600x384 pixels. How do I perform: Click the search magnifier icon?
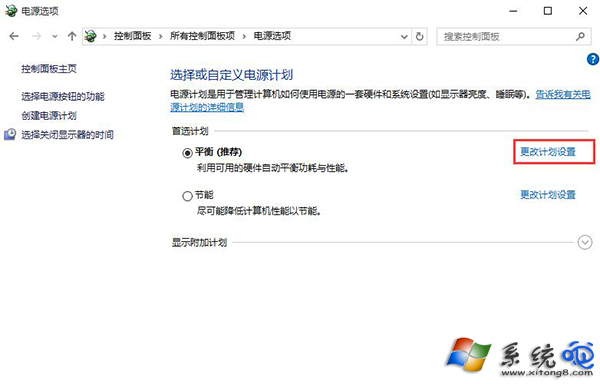click(x=580, y=36)
